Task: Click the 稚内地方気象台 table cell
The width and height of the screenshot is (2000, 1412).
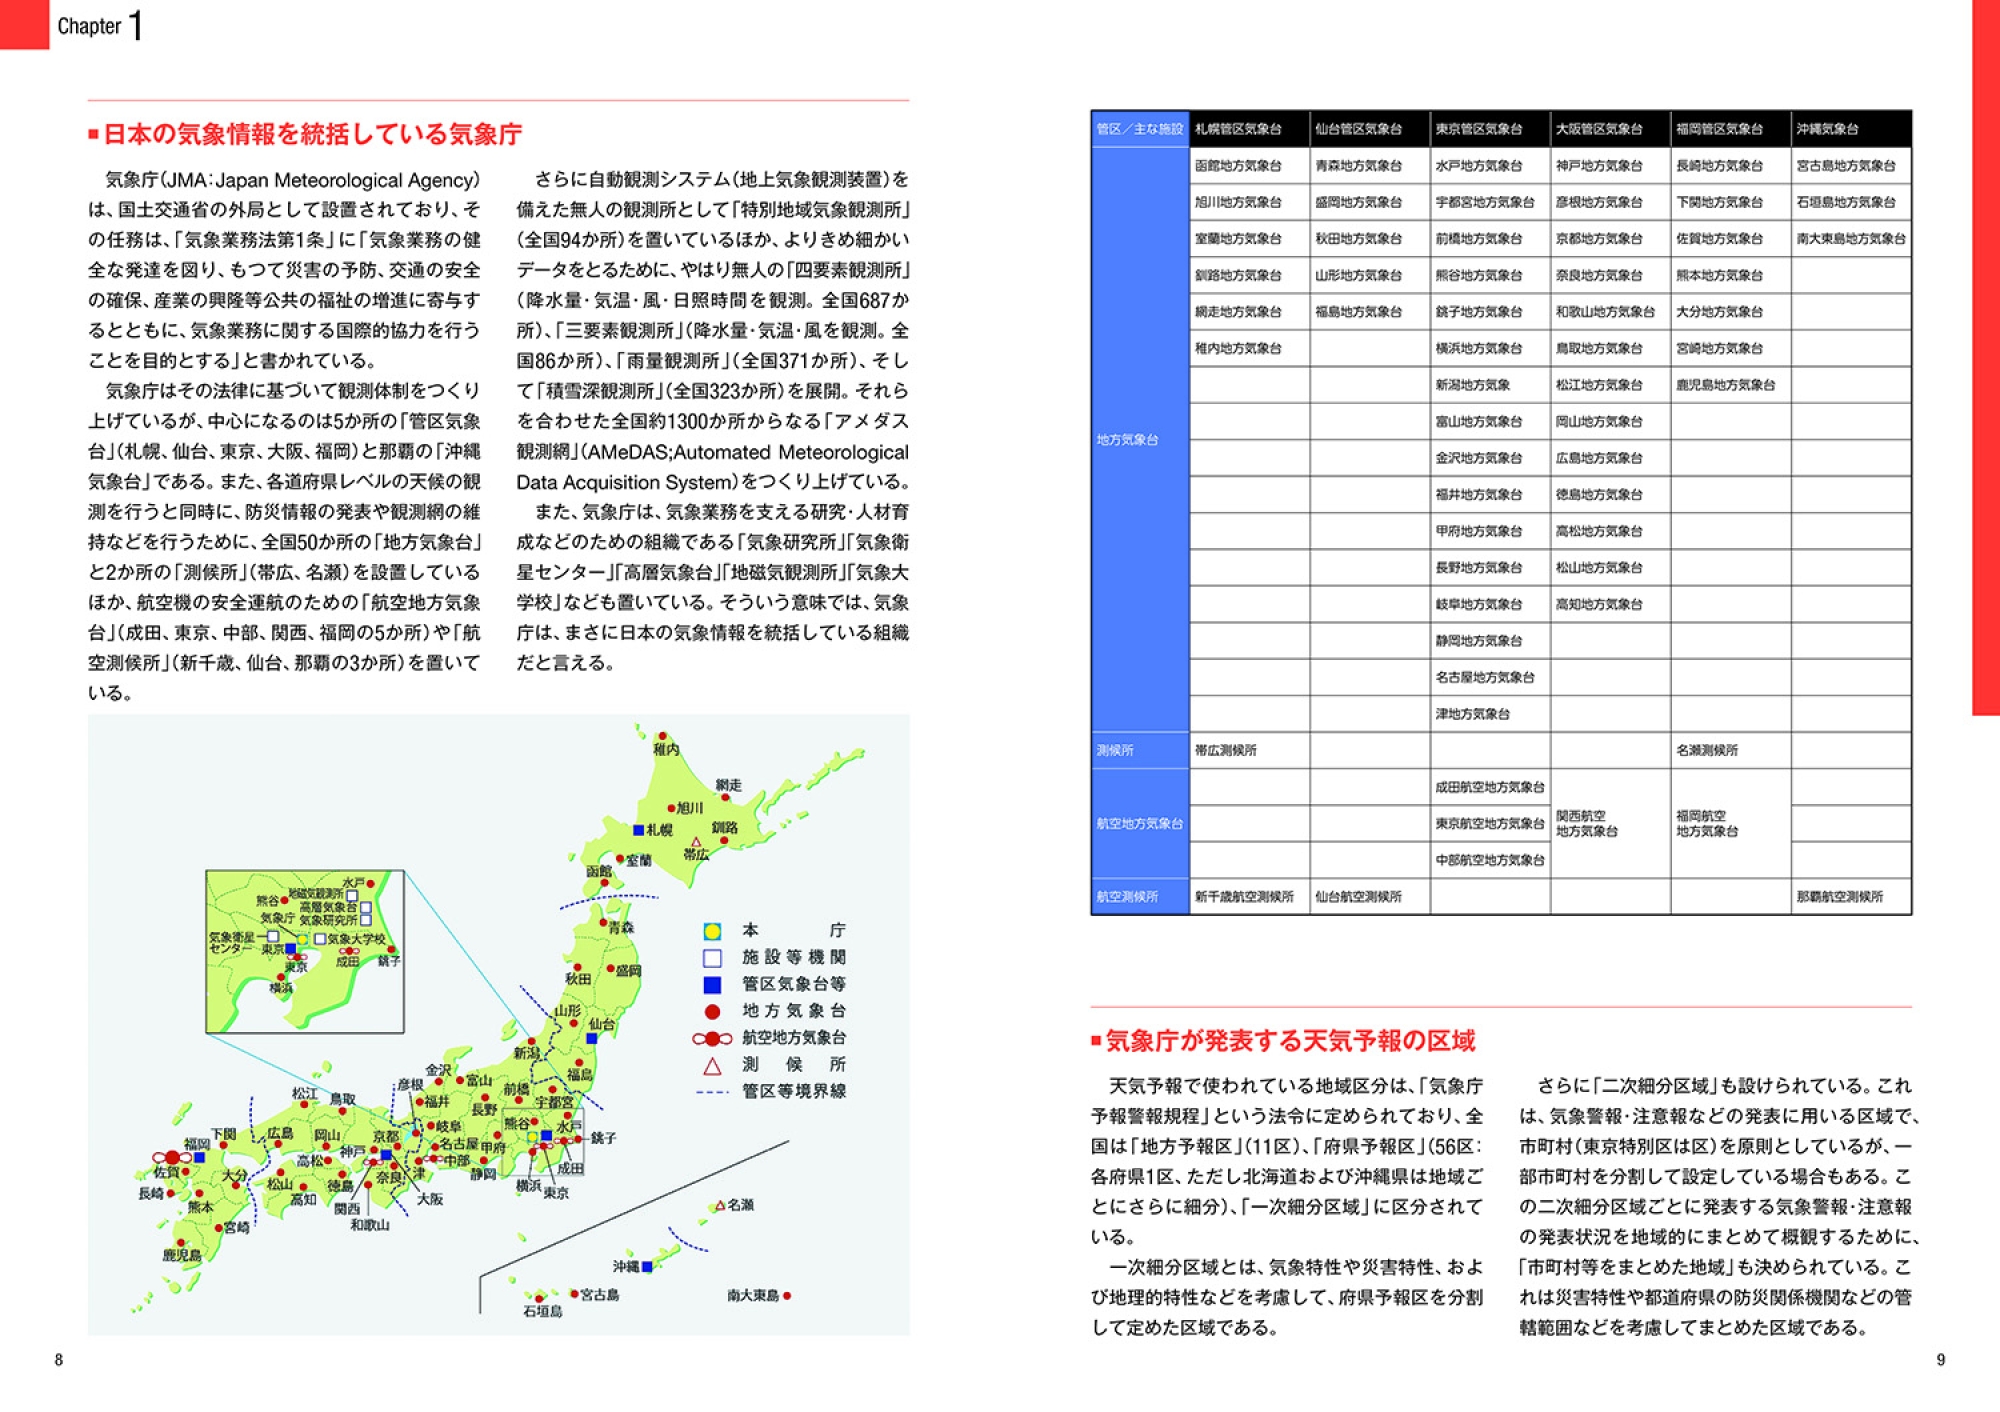Action: 1250,349
